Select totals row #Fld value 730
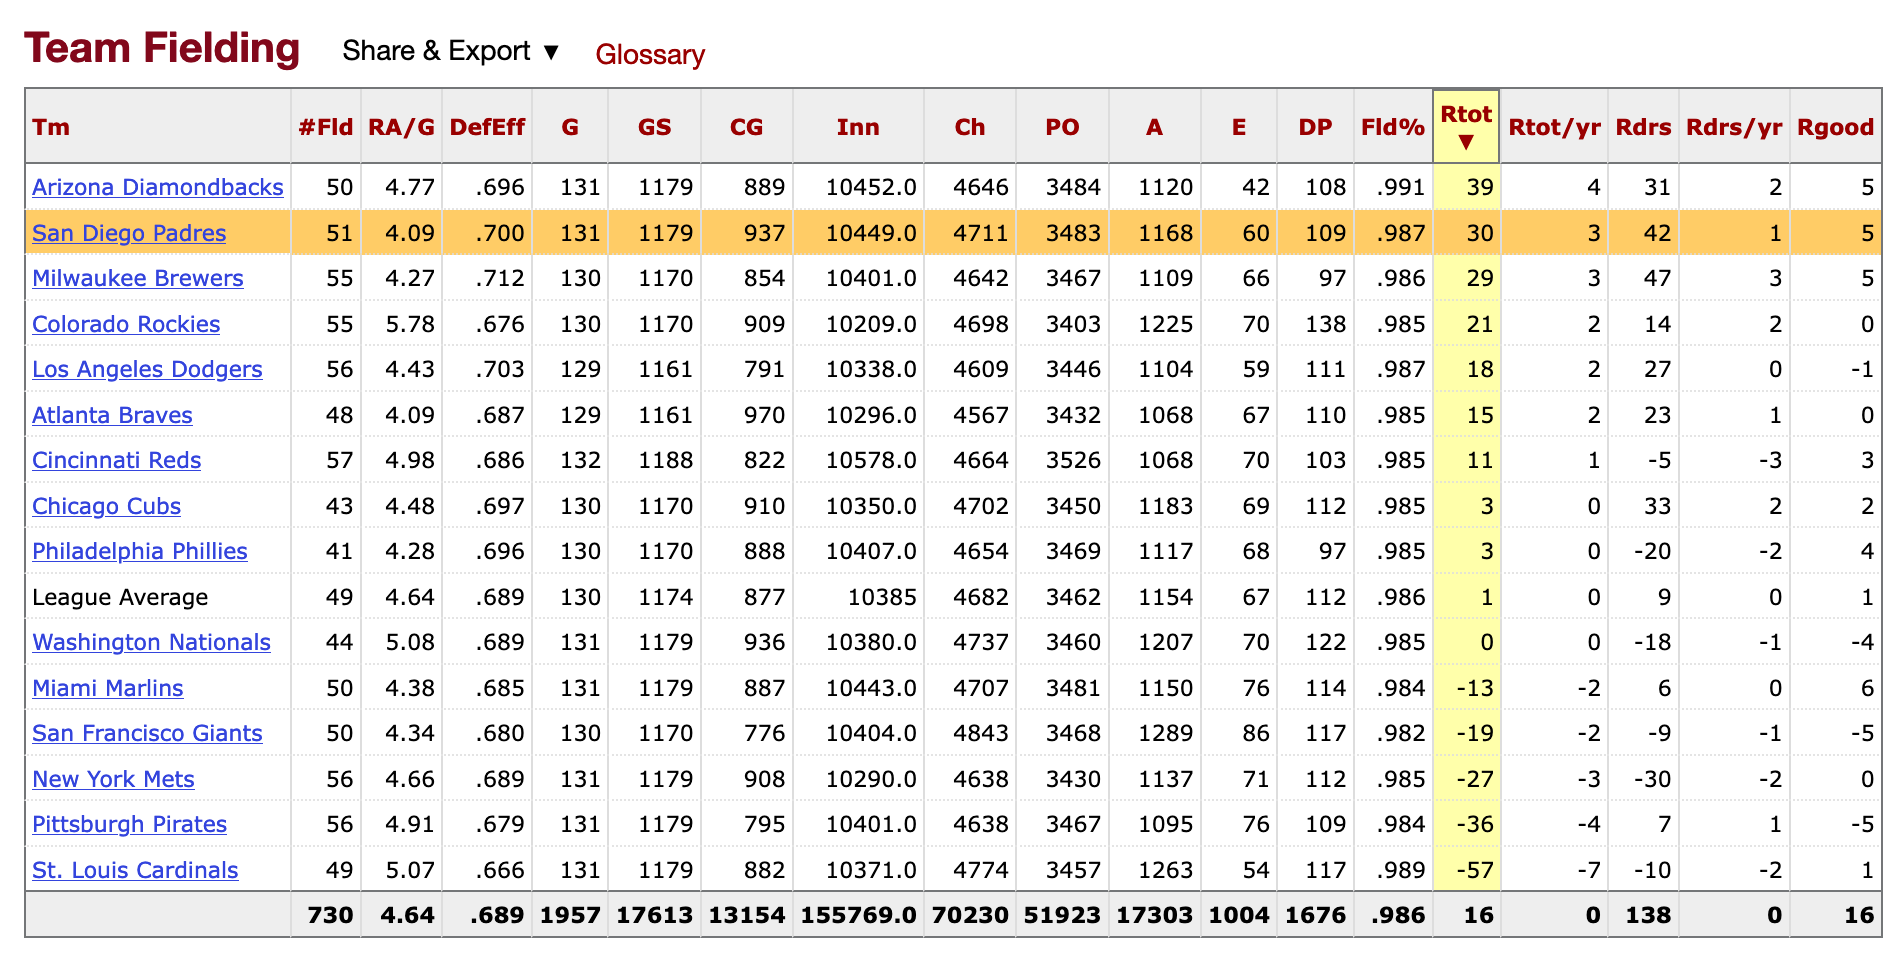1898x954 pixels. tap(332, 915)
